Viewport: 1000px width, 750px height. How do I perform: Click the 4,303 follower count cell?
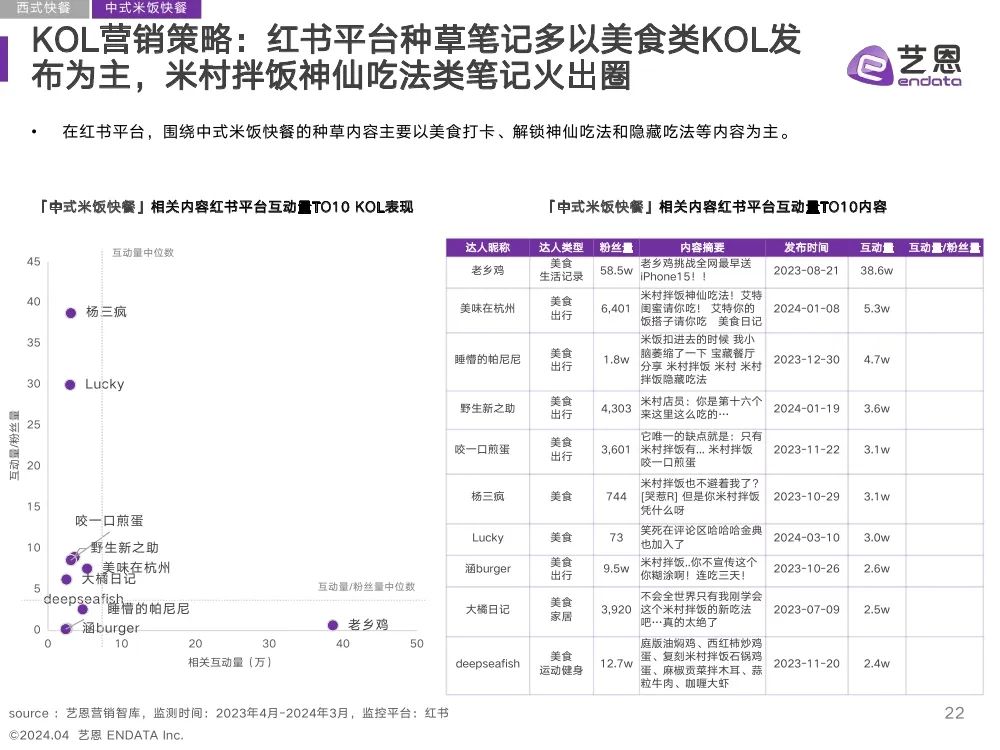pyautogui.click(x=616, y=409)
